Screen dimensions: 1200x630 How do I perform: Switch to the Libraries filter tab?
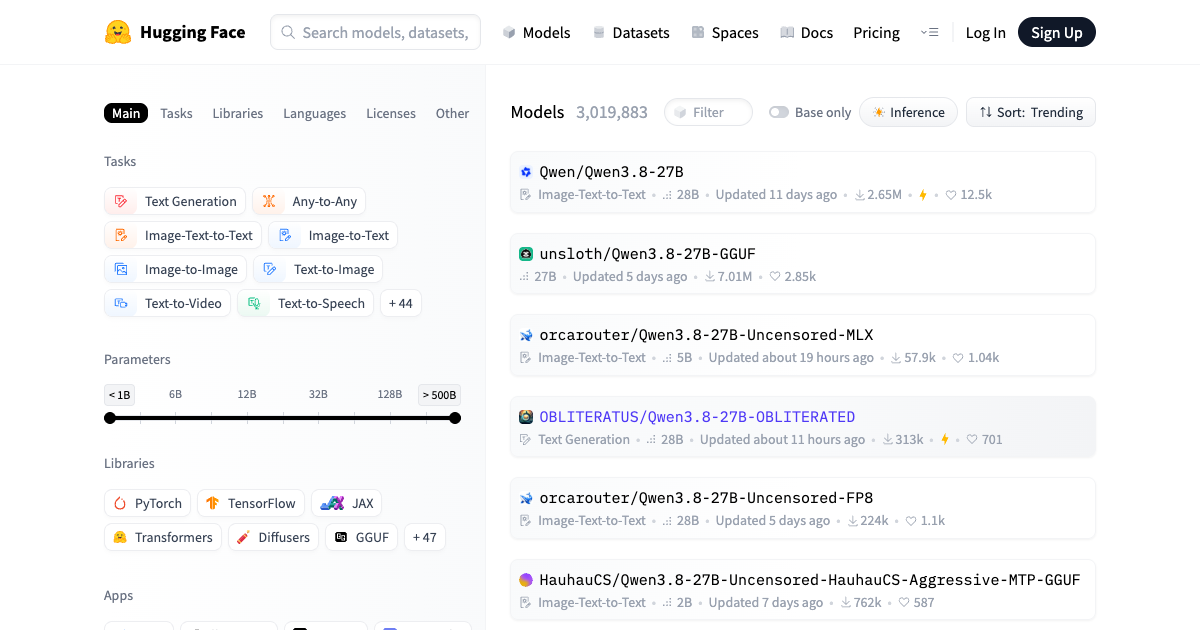238,113
